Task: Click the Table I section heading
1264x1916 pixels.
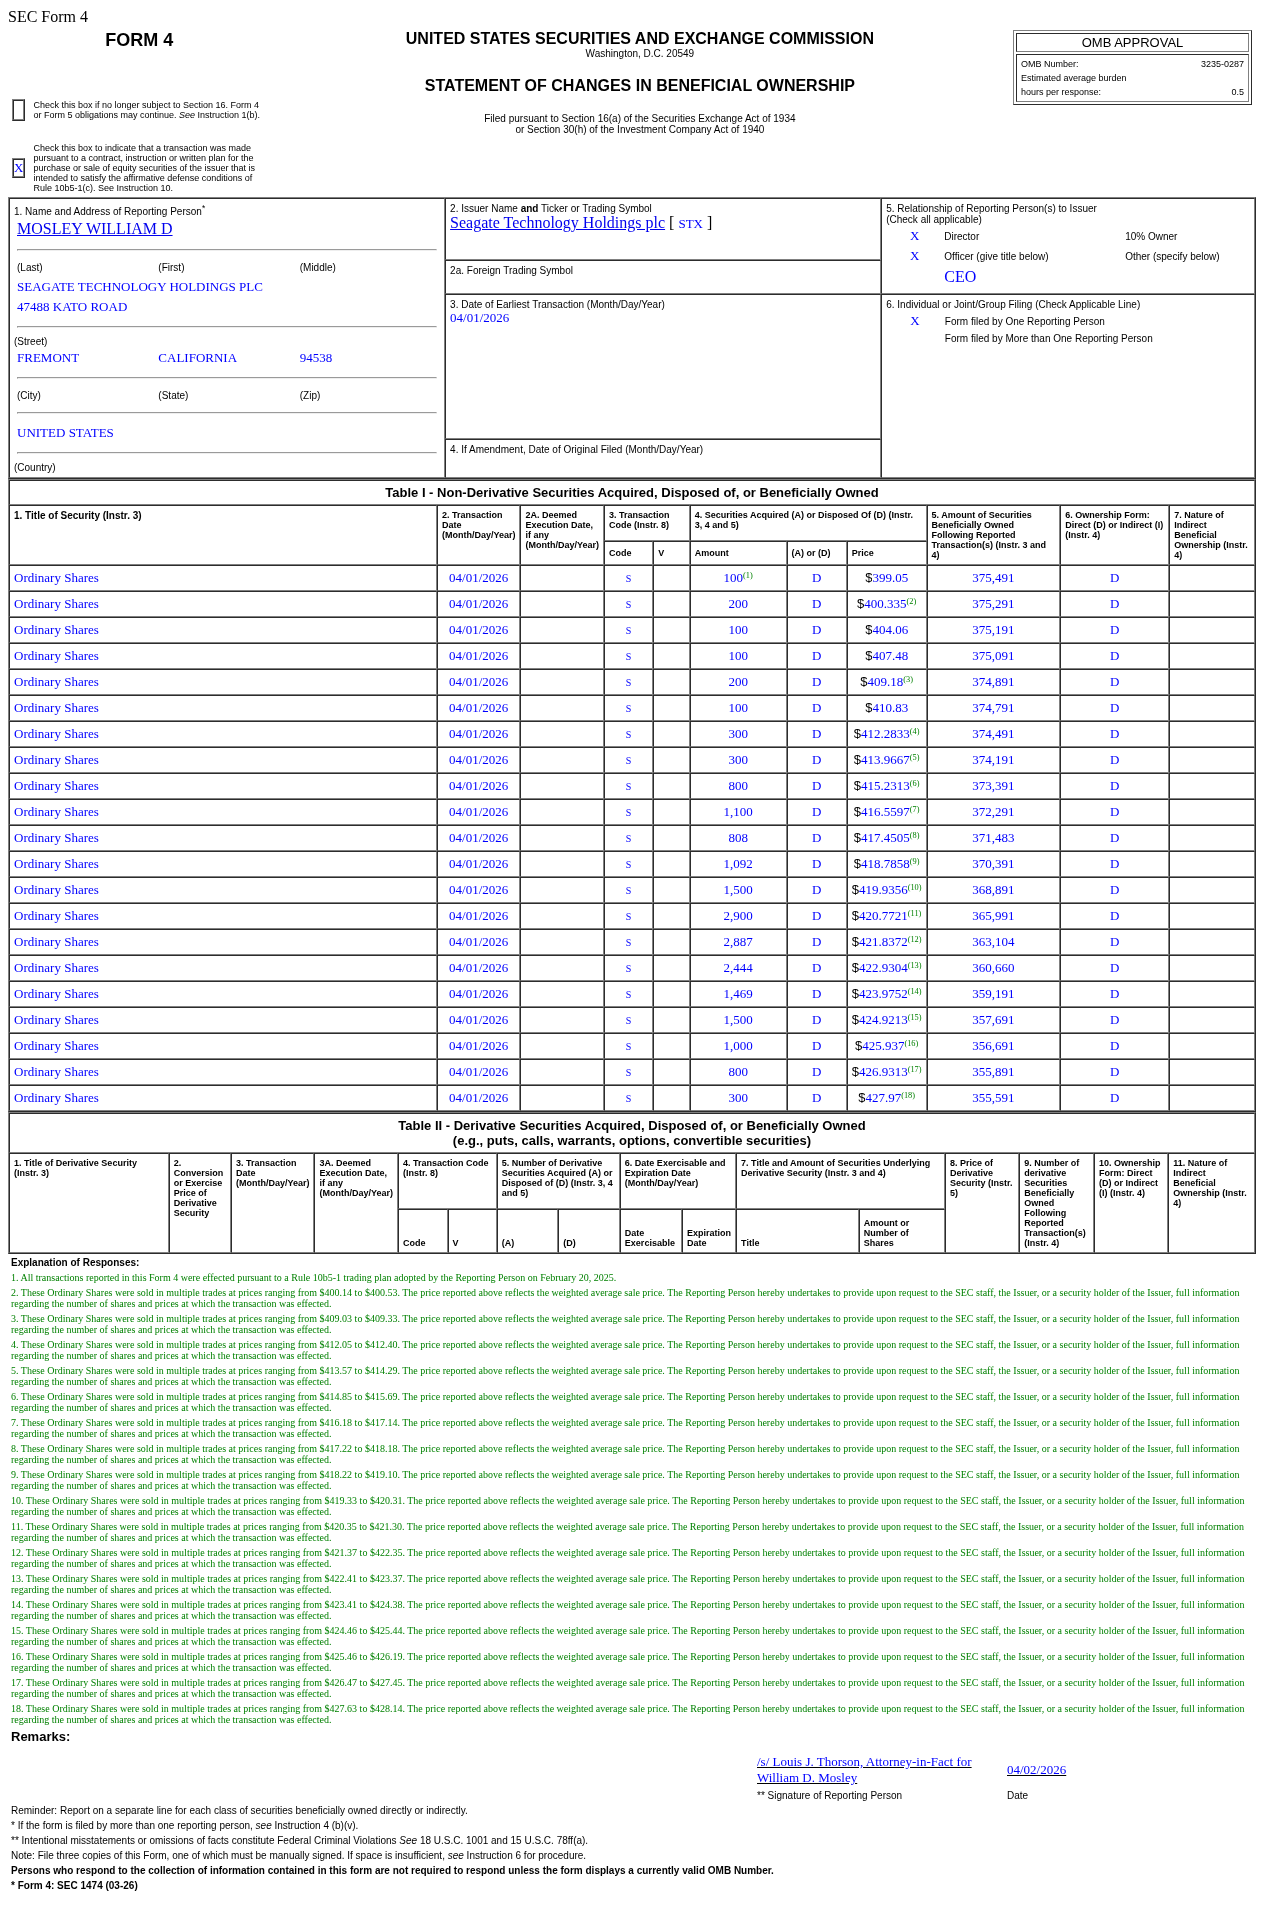Action: pos(632,493)
